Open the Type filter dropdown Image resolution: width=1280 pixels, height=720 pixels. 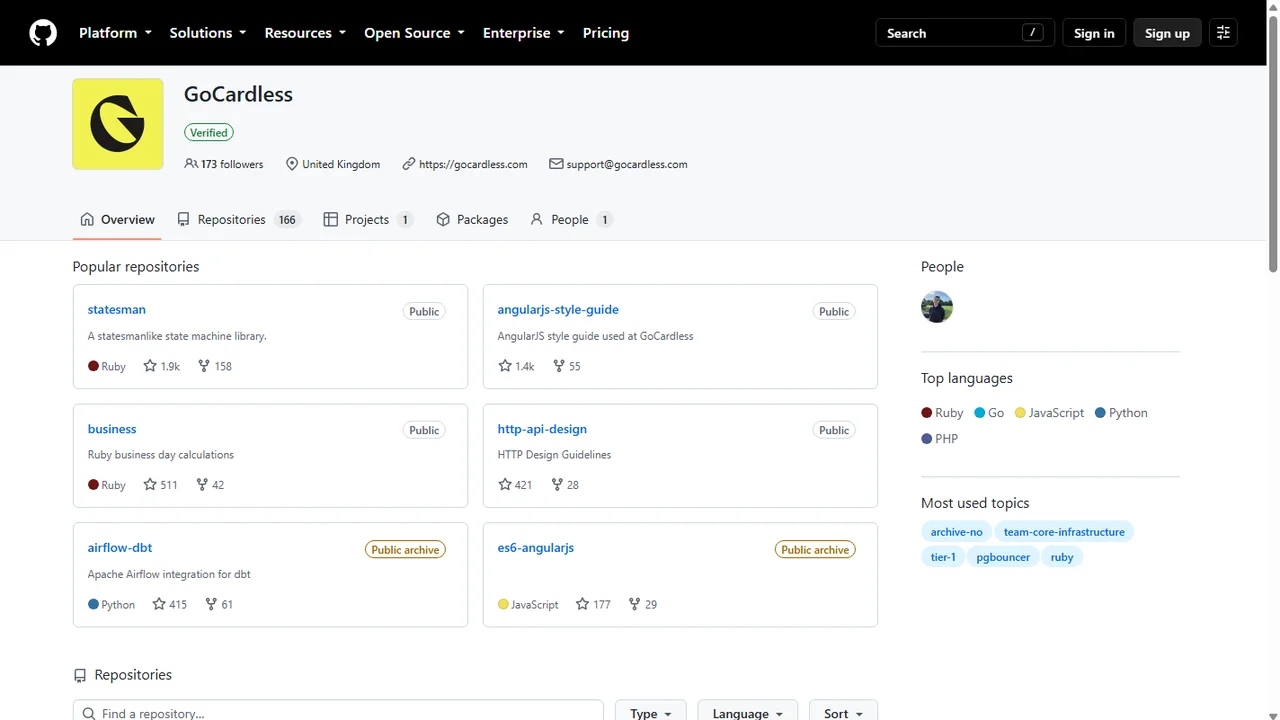651,713
